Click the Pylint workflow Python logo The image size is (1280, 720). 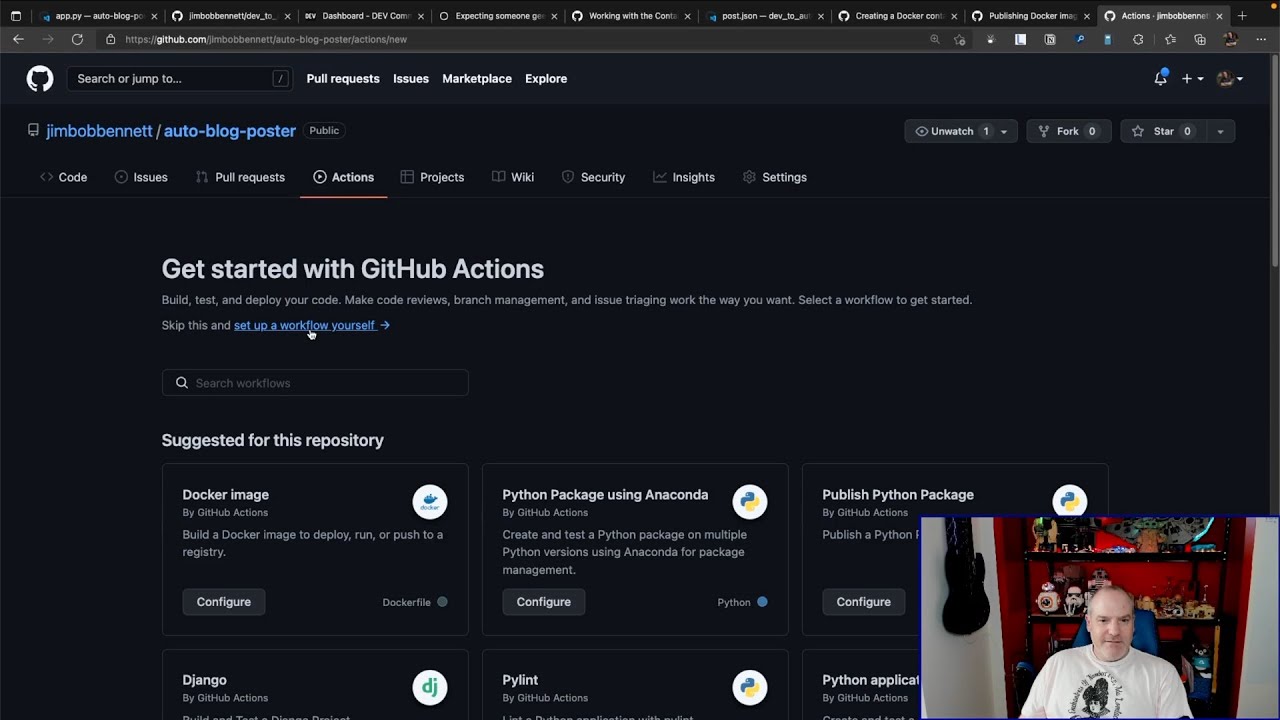(750, 687)
